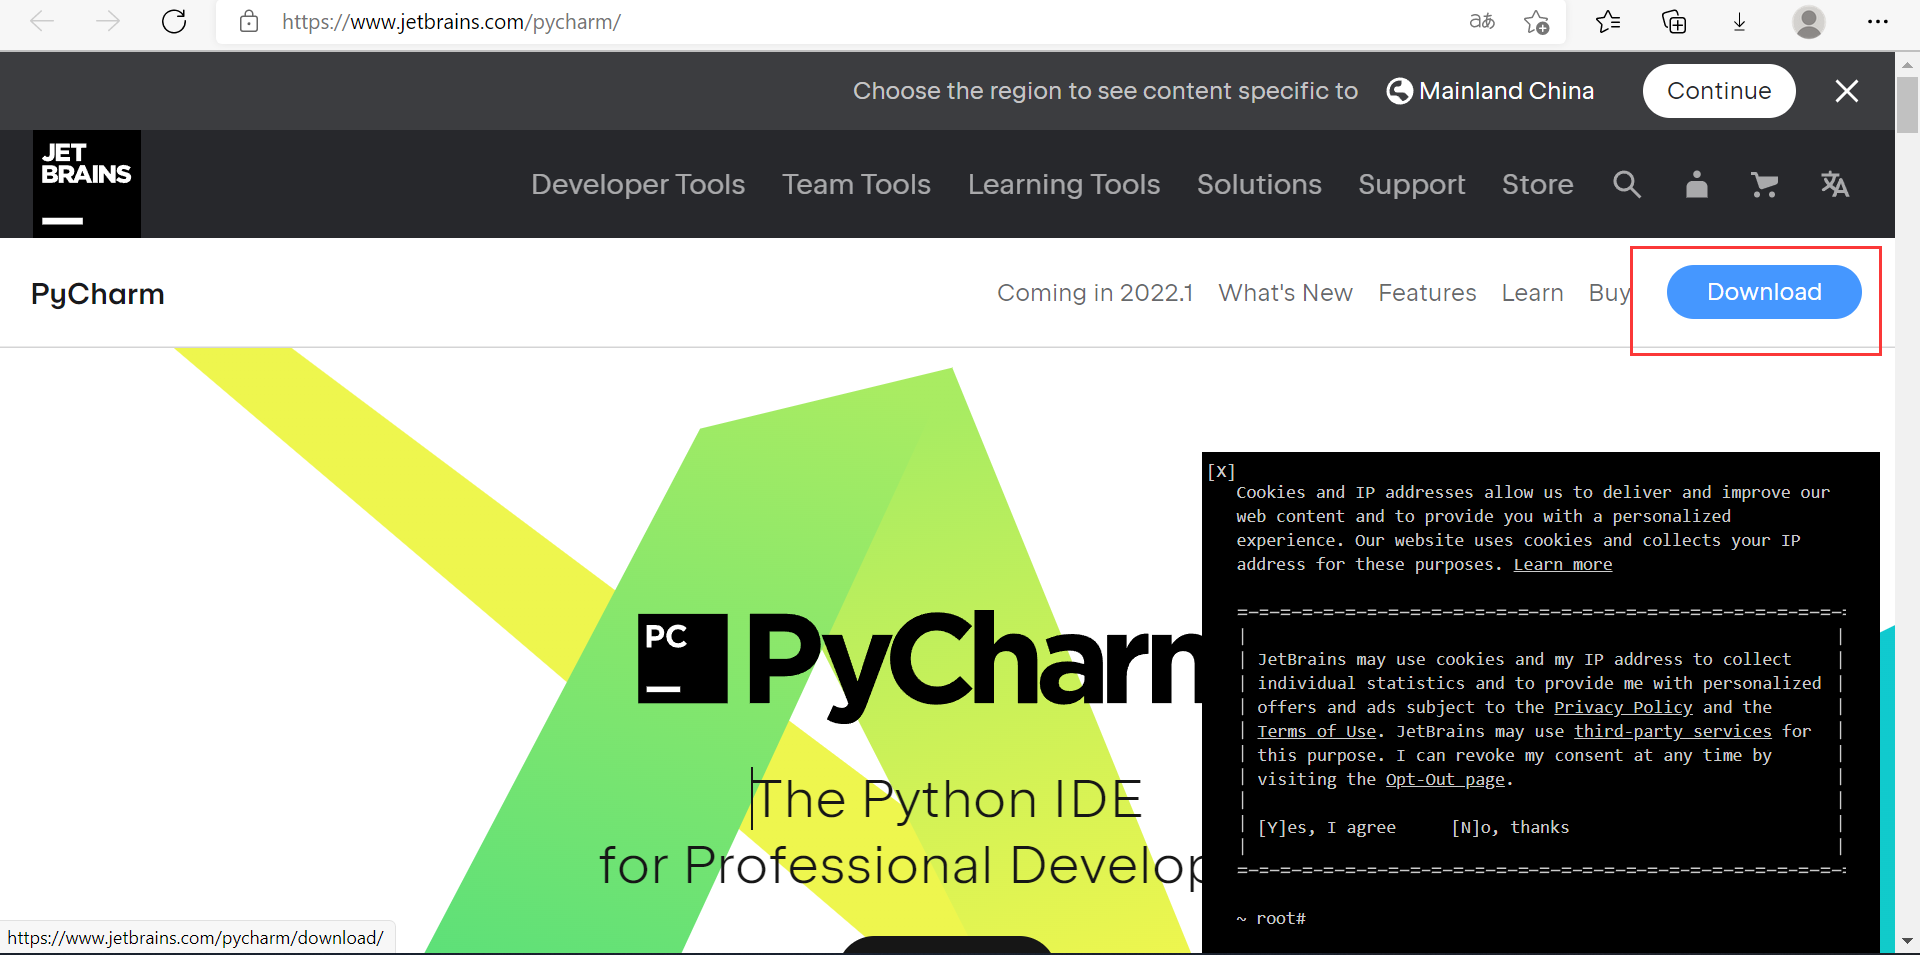Choose [Y]es, I agree
The width and height of the screenshot is (1920, 955).
1326,828
